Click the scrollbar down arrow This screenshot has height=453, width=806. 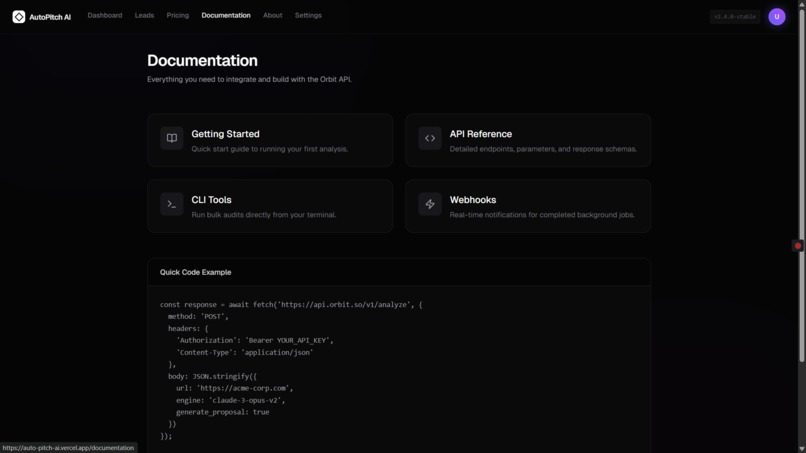tap(801, 449)
